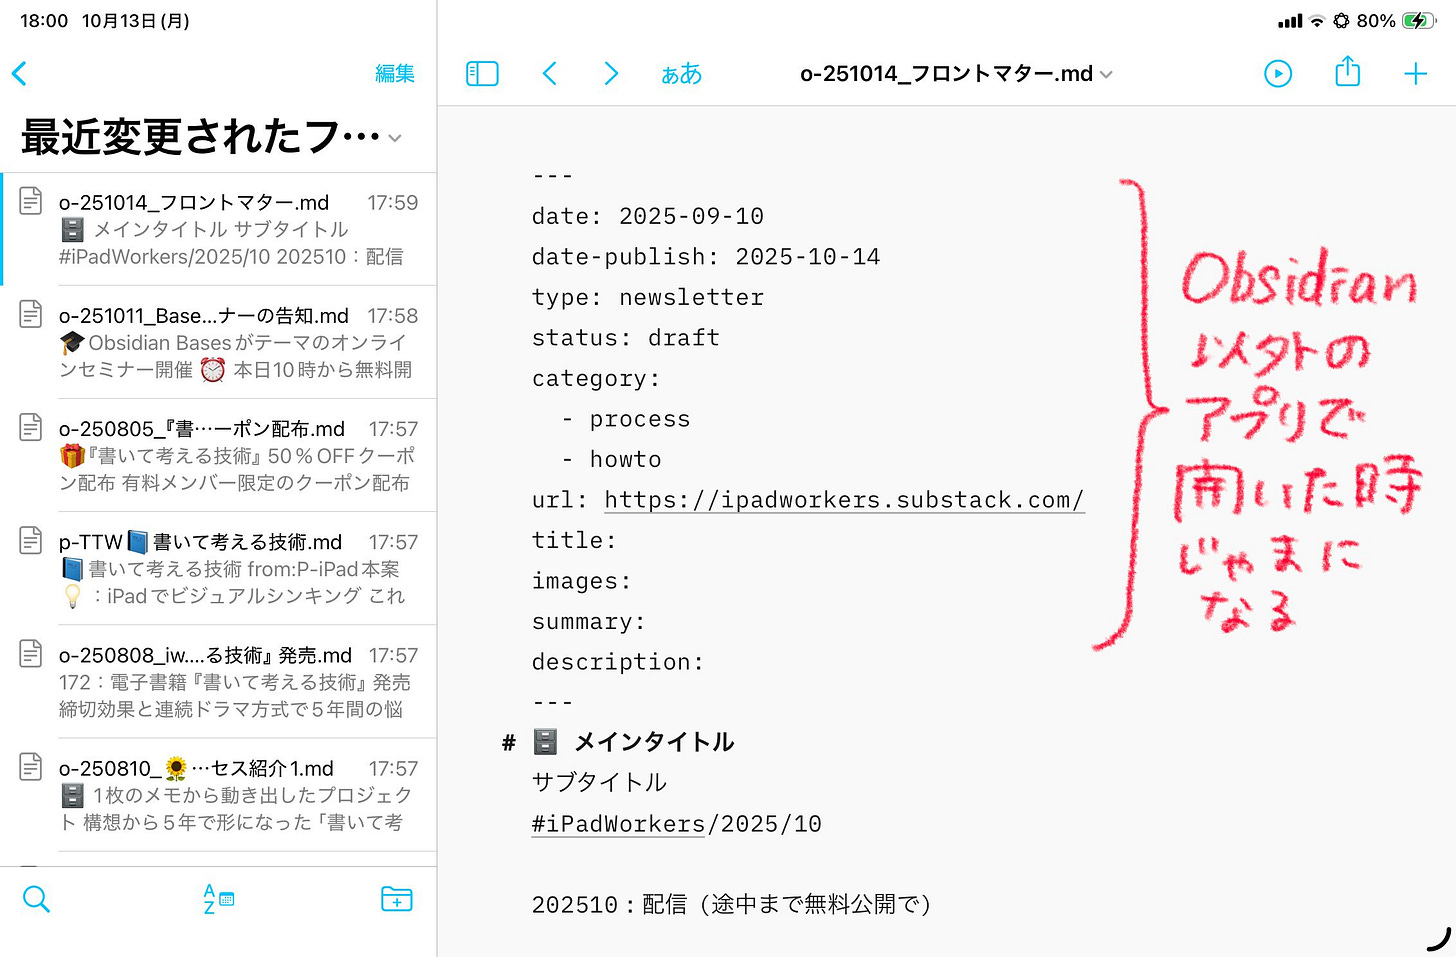Tap the #iPadWorkers/2025/10 tag
Viewport: 1456px width, 957px height.
coord(677,824)
